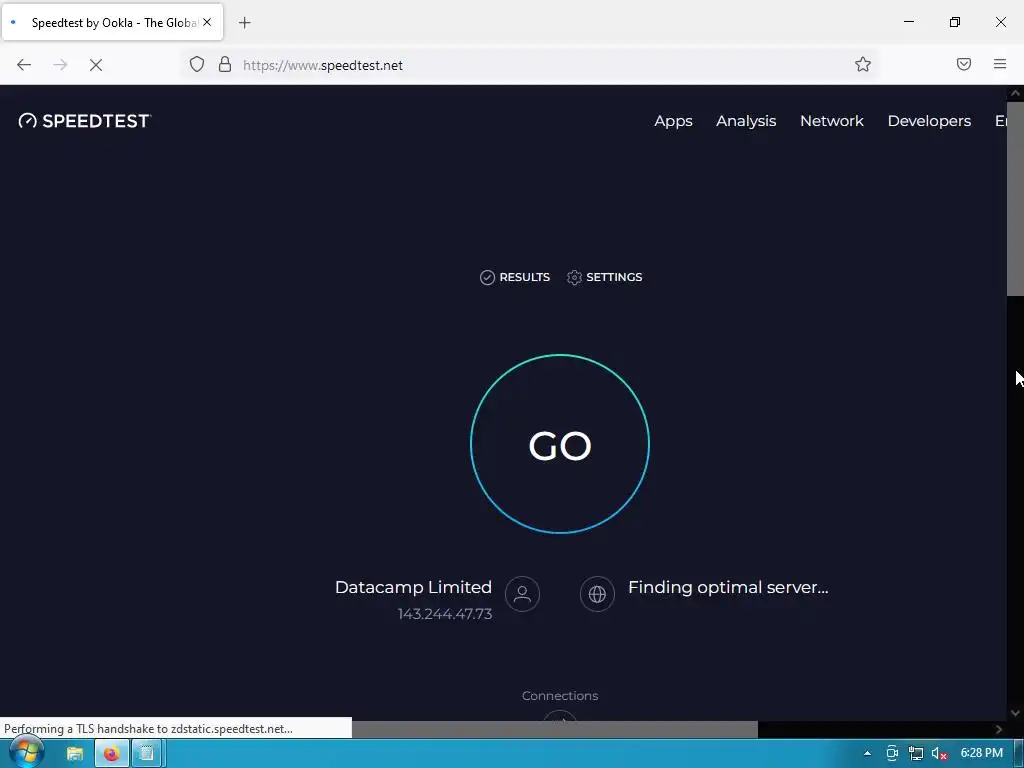
Task: Show hidden system tray icons
Action: [x=867, y=754]
